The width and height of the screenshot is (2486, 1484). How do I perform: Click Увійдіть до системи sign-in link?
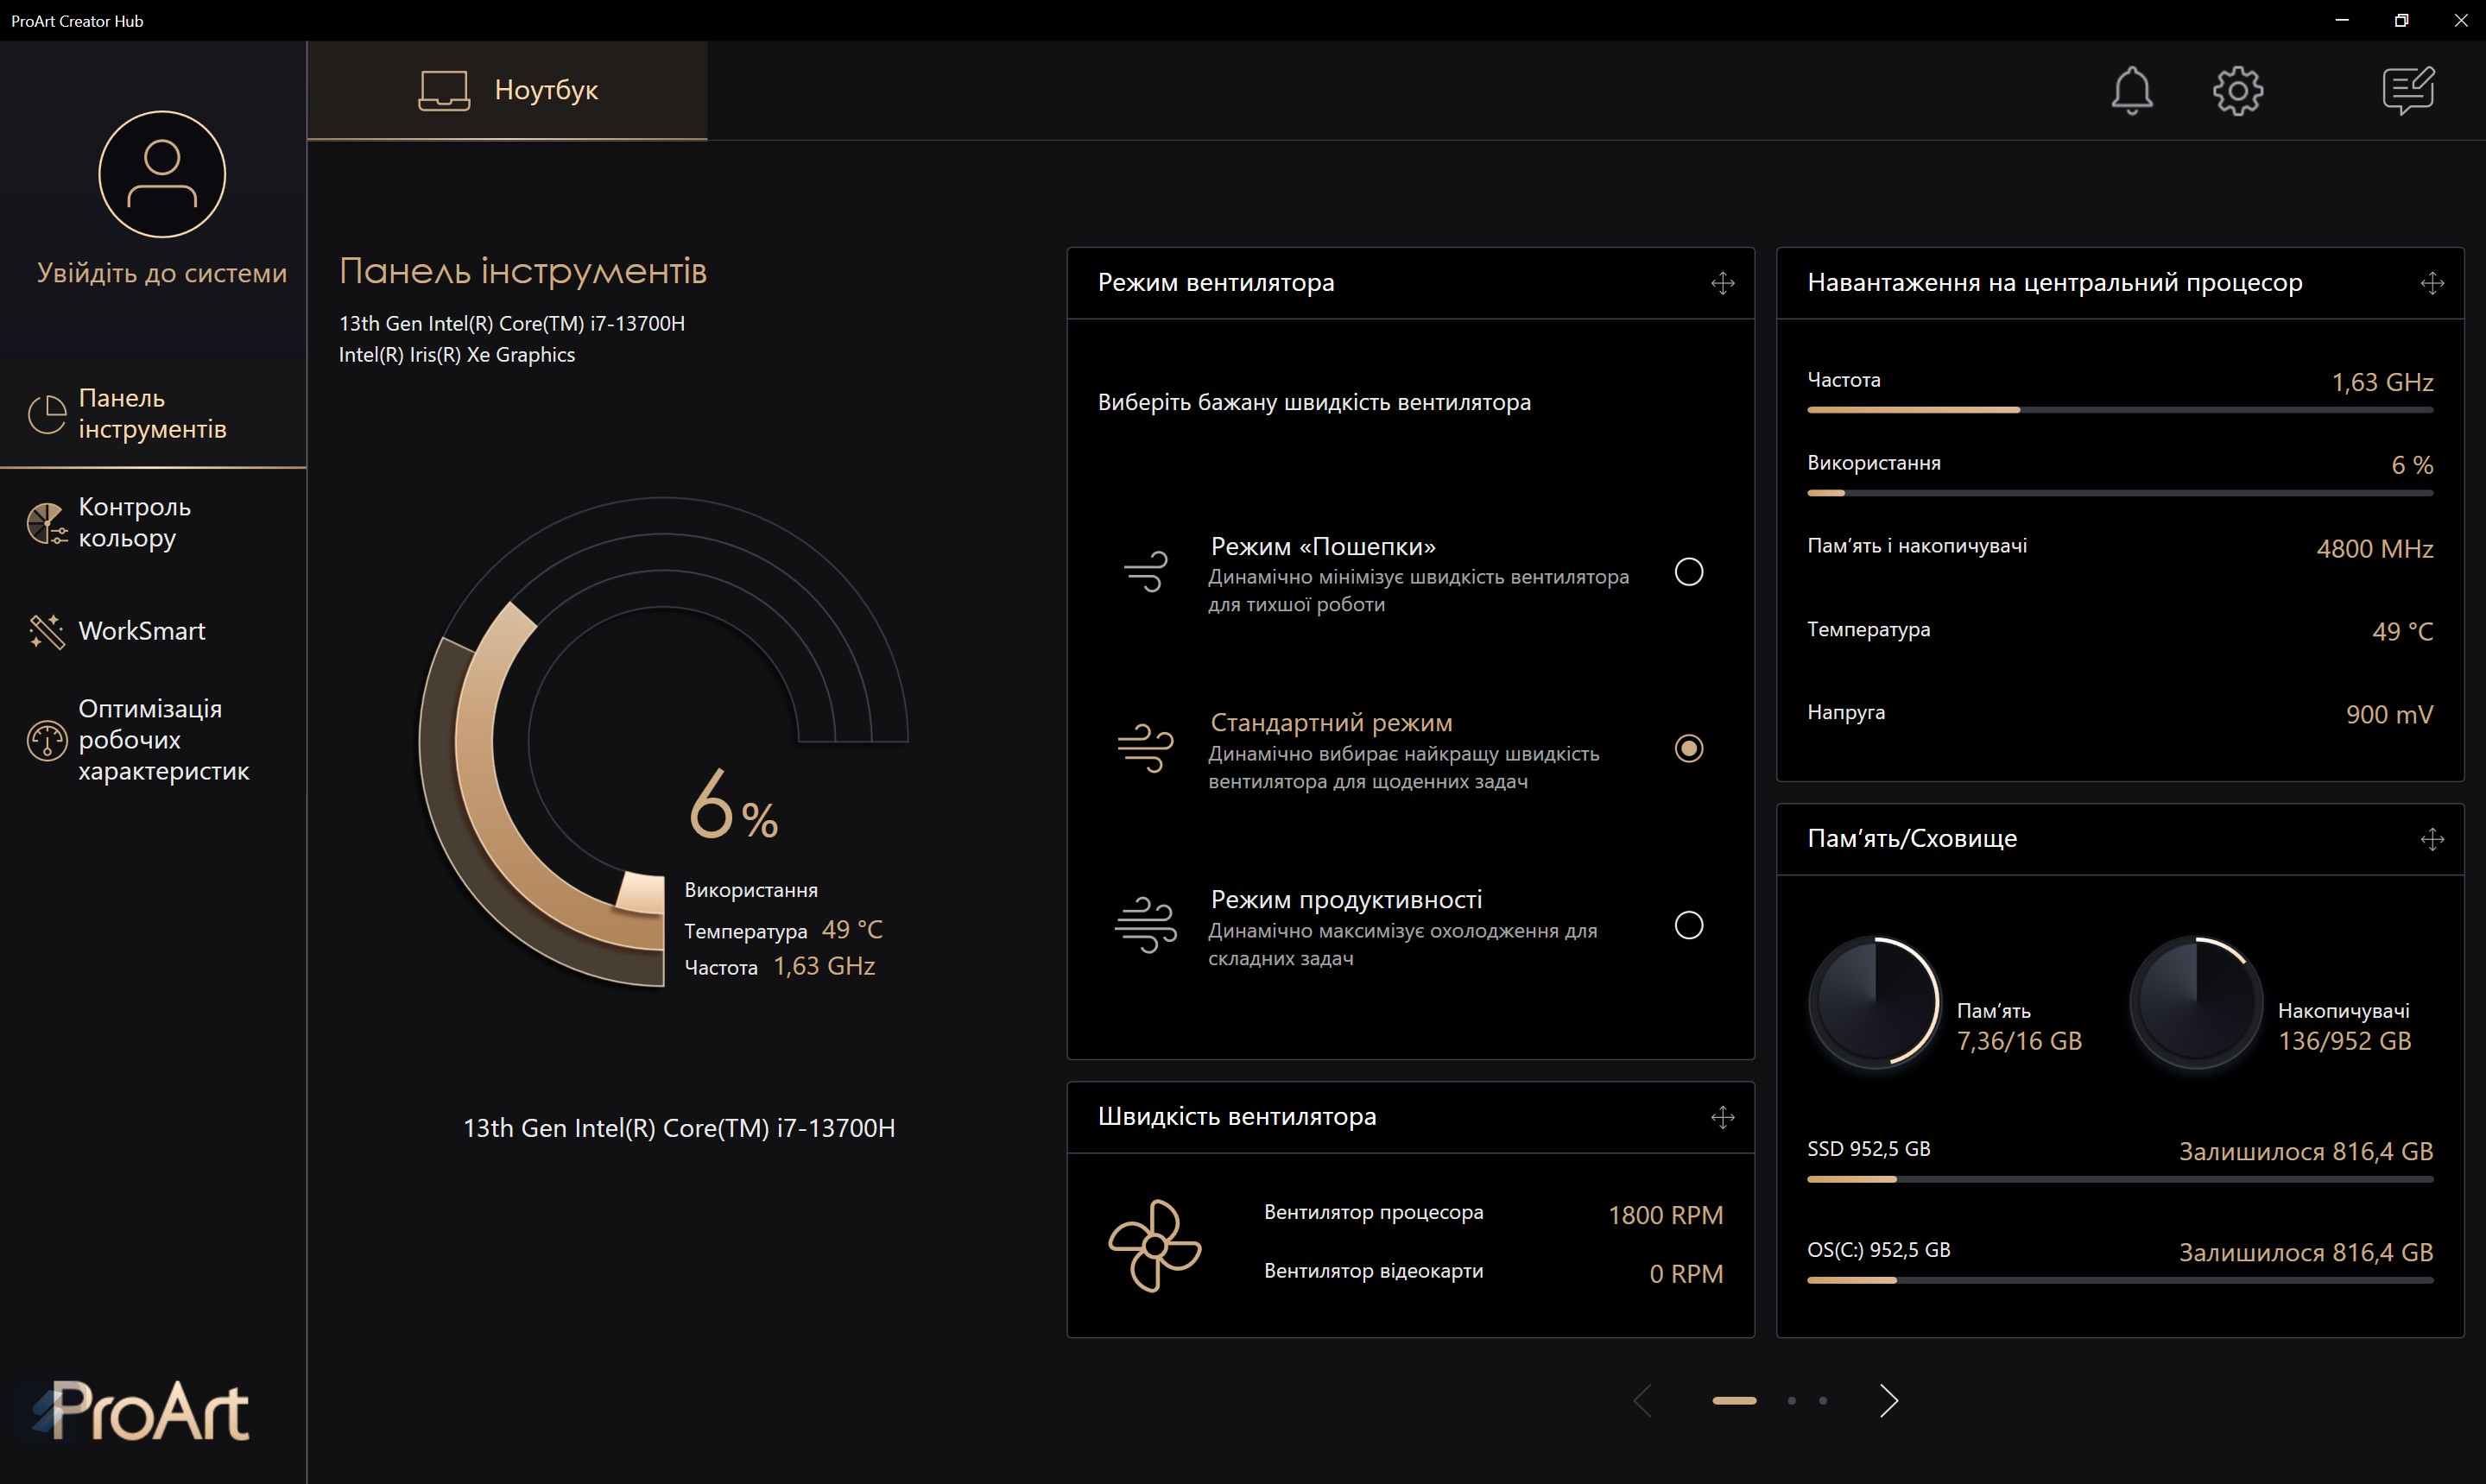click(162, 273)
